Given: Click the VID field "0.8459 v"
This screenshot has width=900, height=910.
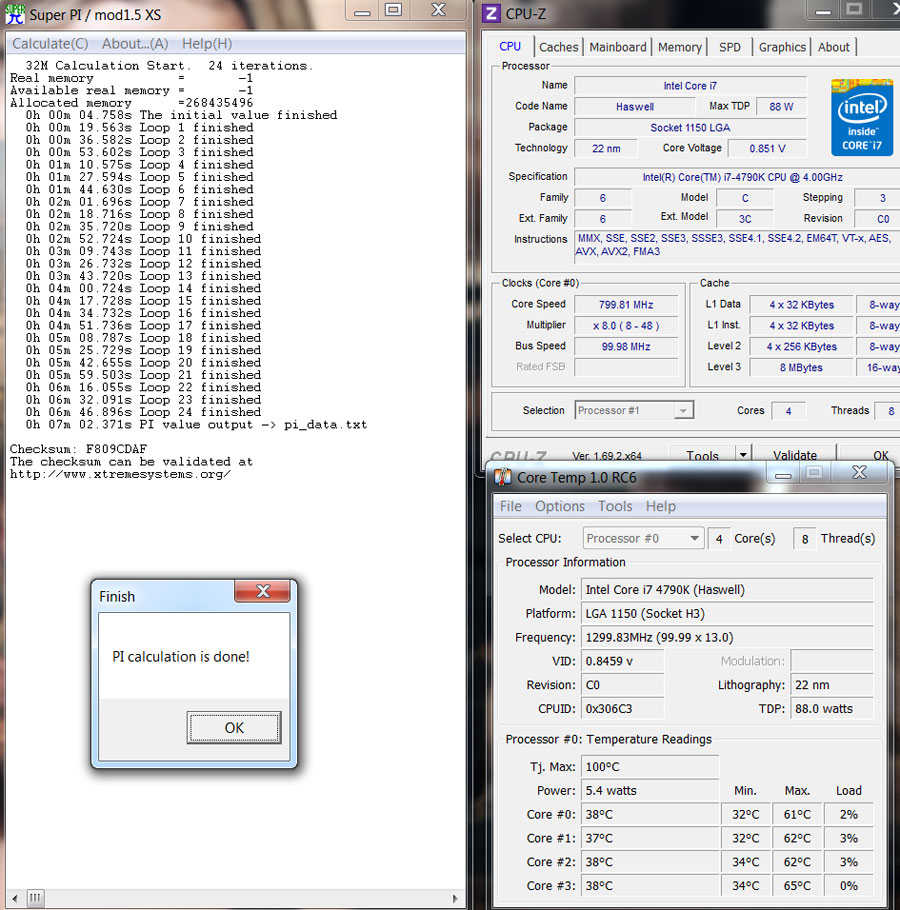Looking at the screenshot, I should coord(623,661).
